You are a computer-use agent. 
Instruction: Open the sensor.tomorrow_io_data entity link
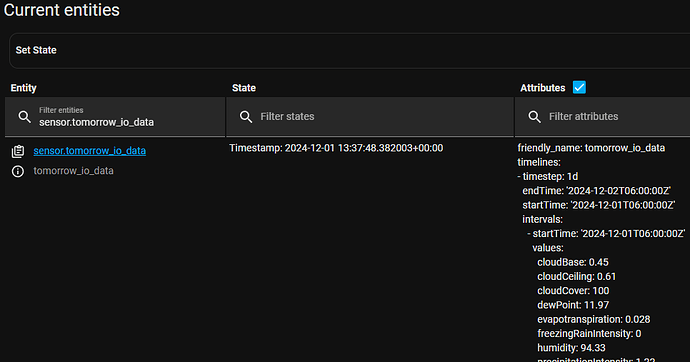(x=90, y=151)
